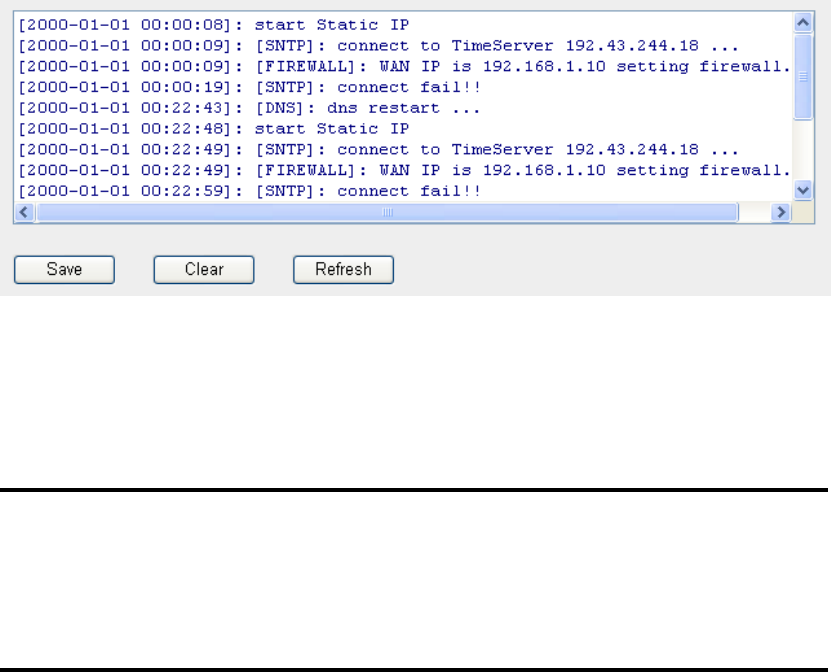Screen dimensions: 831x672
Task: Click the log scroll left arrow
Action: [24, 213]
